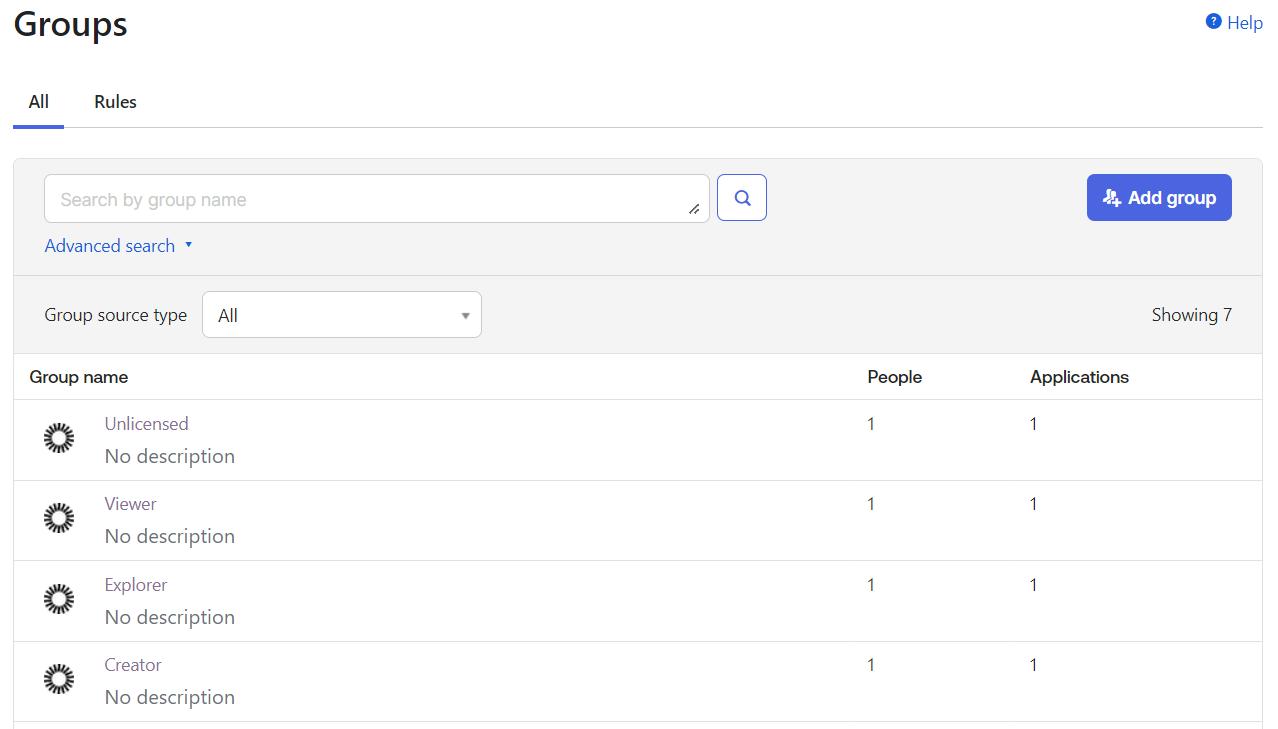This screenshot has height=729, width=1278.
Task: Open the Unlicensed group
Action: [x=146, y=423]
